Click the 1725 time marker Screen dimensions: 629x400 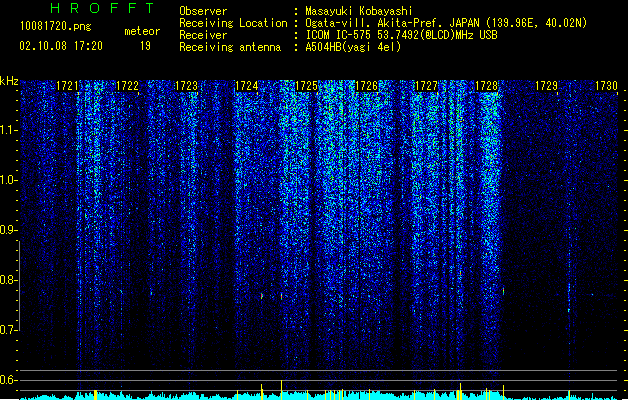[306, 86]
